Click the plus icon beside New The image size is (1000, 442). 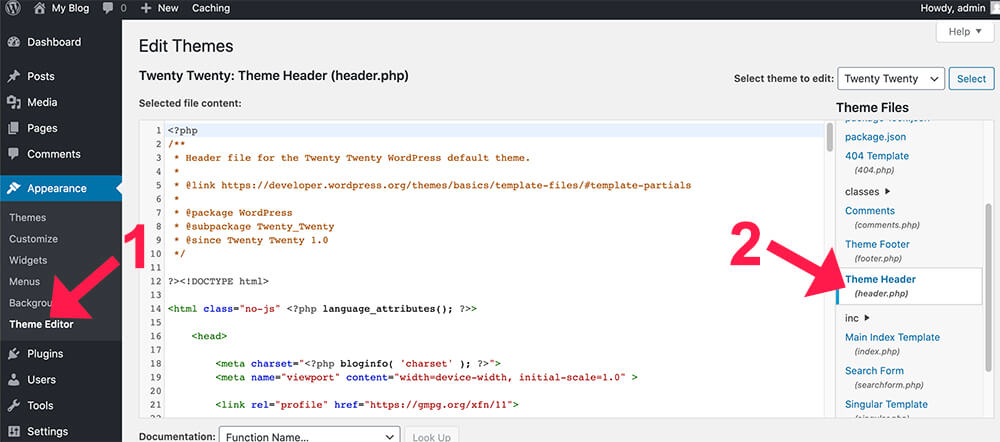coord(145,8)
